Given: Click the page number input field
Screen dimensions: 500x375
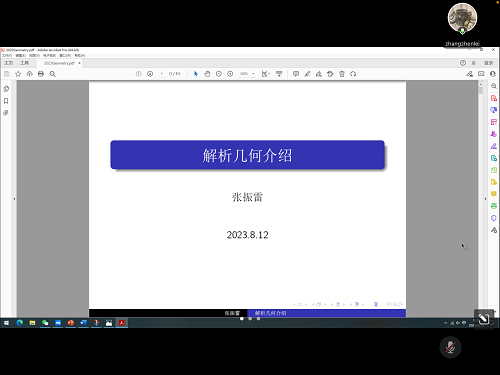Looking at the screenshot, I should [x=162, y=74].
